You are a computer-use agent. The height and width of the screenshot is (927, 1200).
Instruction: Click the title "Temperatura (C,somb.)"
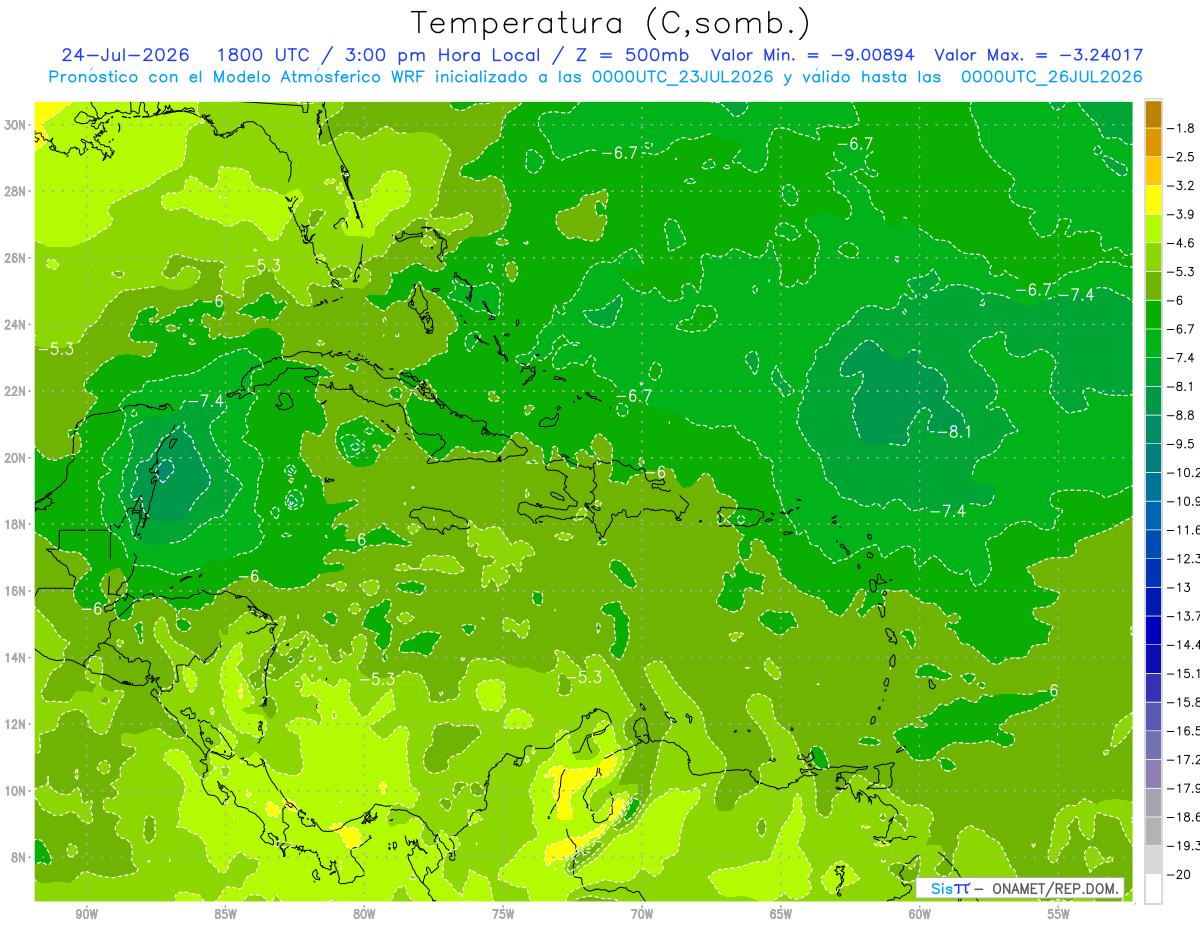611,23
